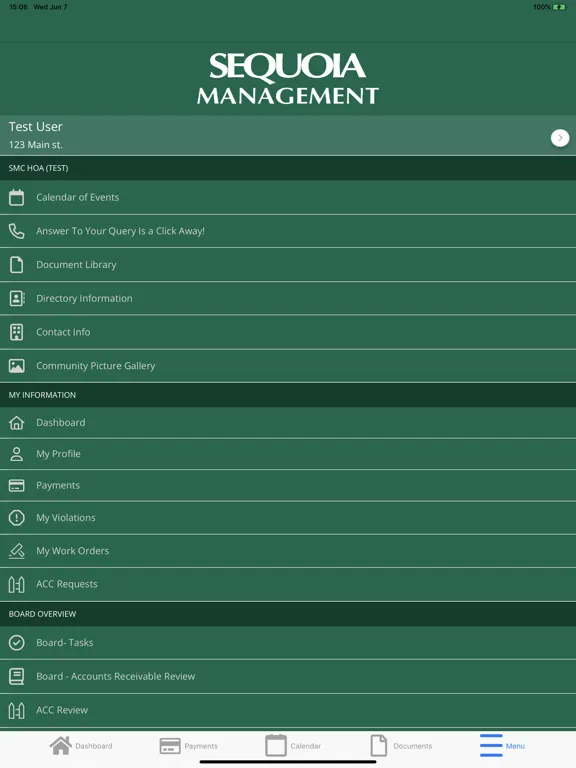This screenshot has width=576, height=768.
Task: Click the gavel icon beside My Work Orders
Action: [16, 551]
